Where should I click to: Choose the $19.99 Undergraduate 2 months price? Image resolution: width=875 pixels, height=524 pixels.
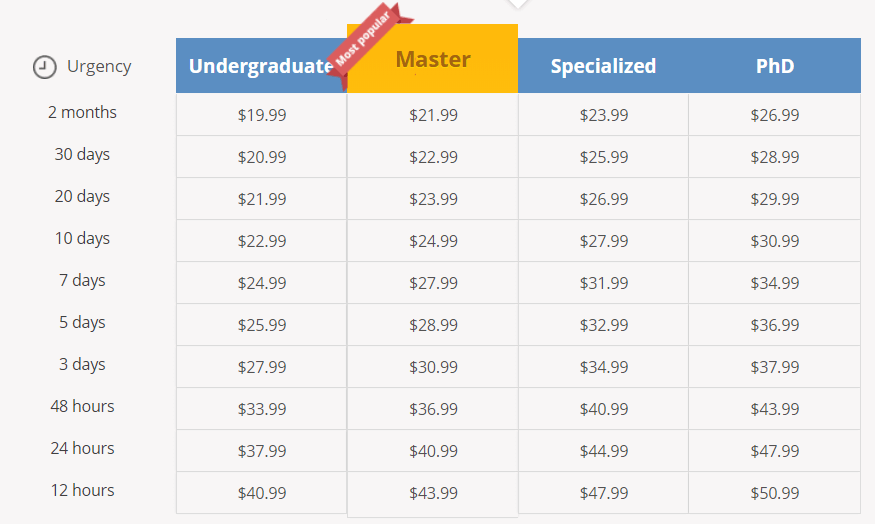tap(262, 114)
